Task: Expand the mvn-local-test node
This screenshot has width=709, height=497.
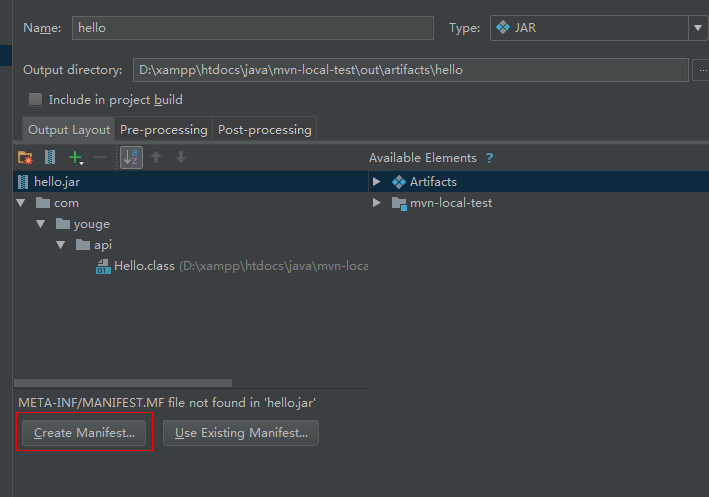Action: point(377,203)
